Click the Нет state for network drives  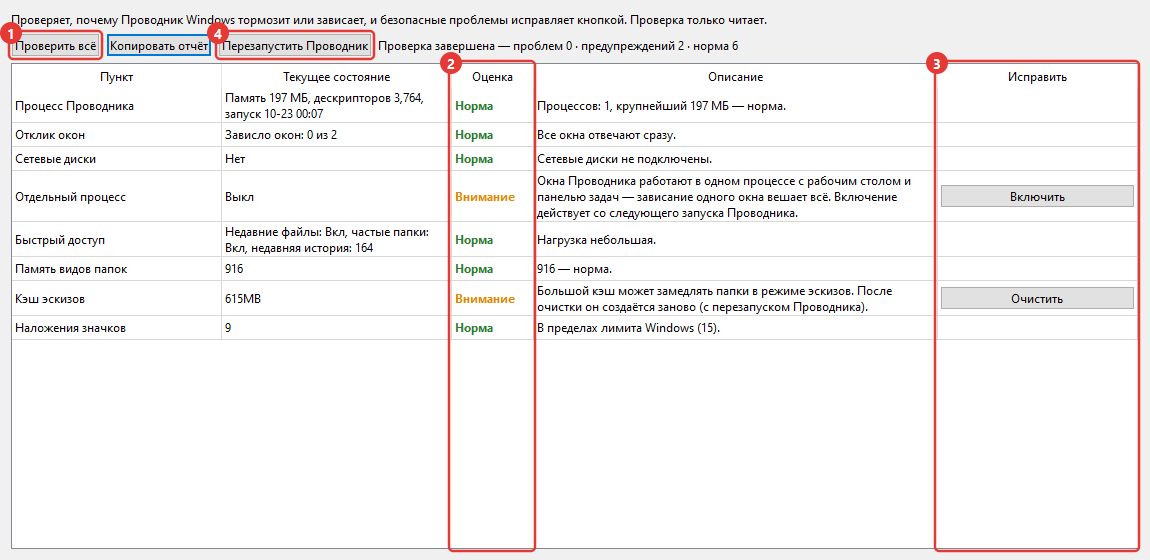tap(336, 159)
